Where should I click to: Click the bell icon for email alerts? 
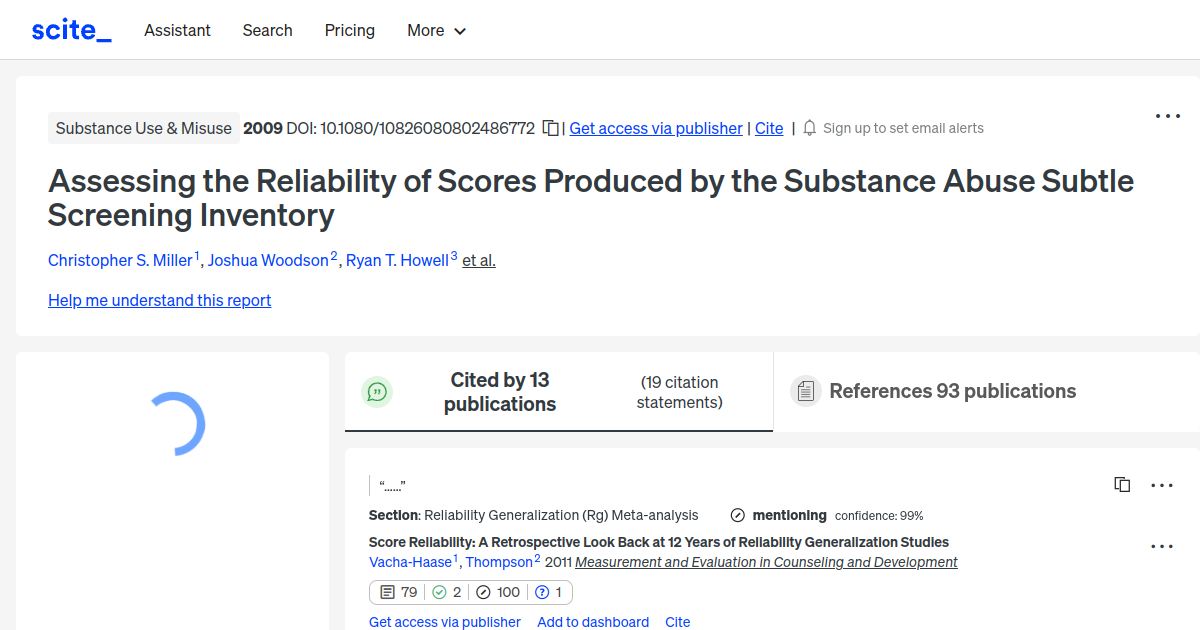[807, 127]
